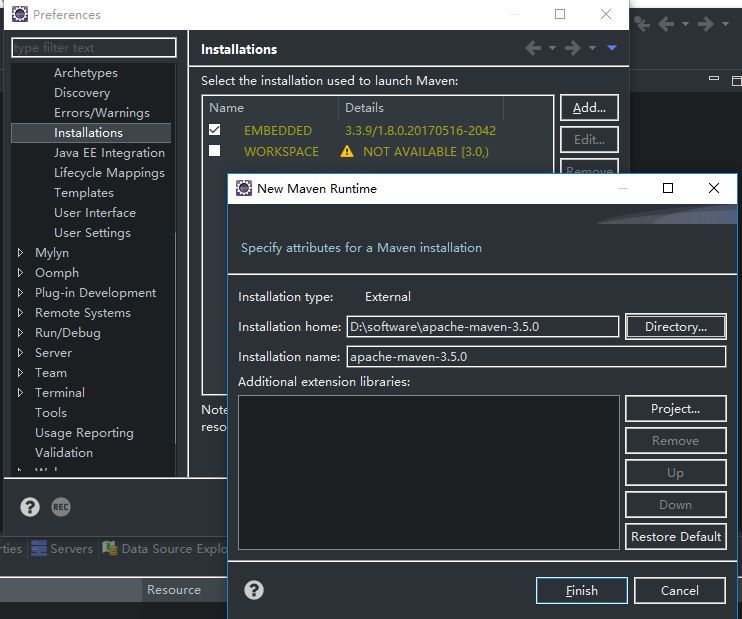This screenshot has height=619, width=742.
Task: Open User Interface preference page
Action: coord(95,212)
